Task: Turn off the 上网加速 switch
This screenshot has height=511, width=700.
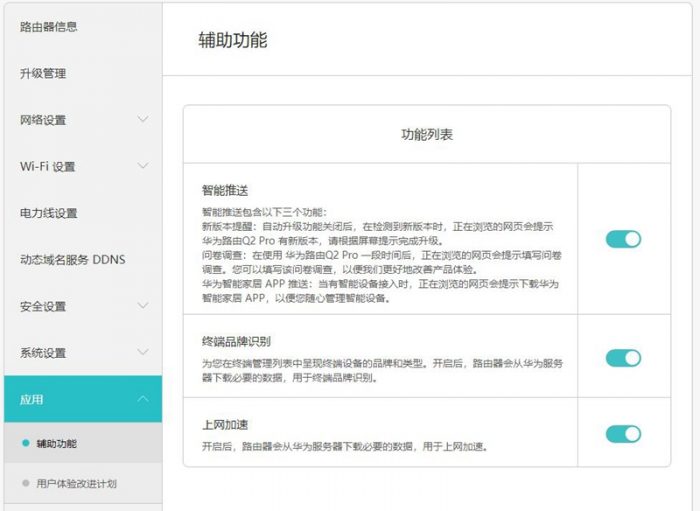Action: coord(623,433)
